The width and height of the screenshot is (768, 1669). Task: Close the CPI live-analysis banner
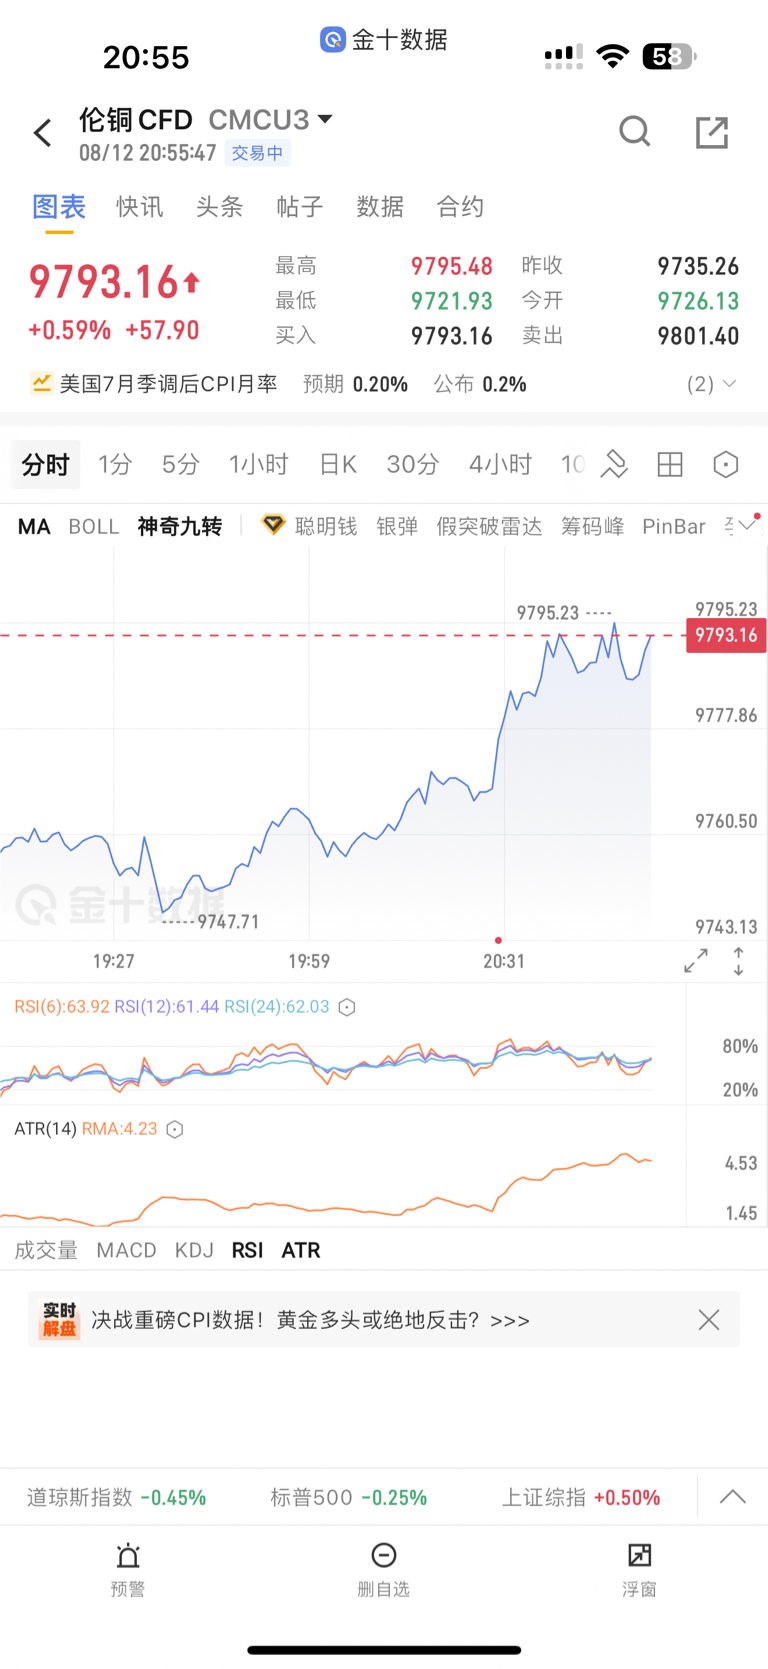pos(709,1320)
